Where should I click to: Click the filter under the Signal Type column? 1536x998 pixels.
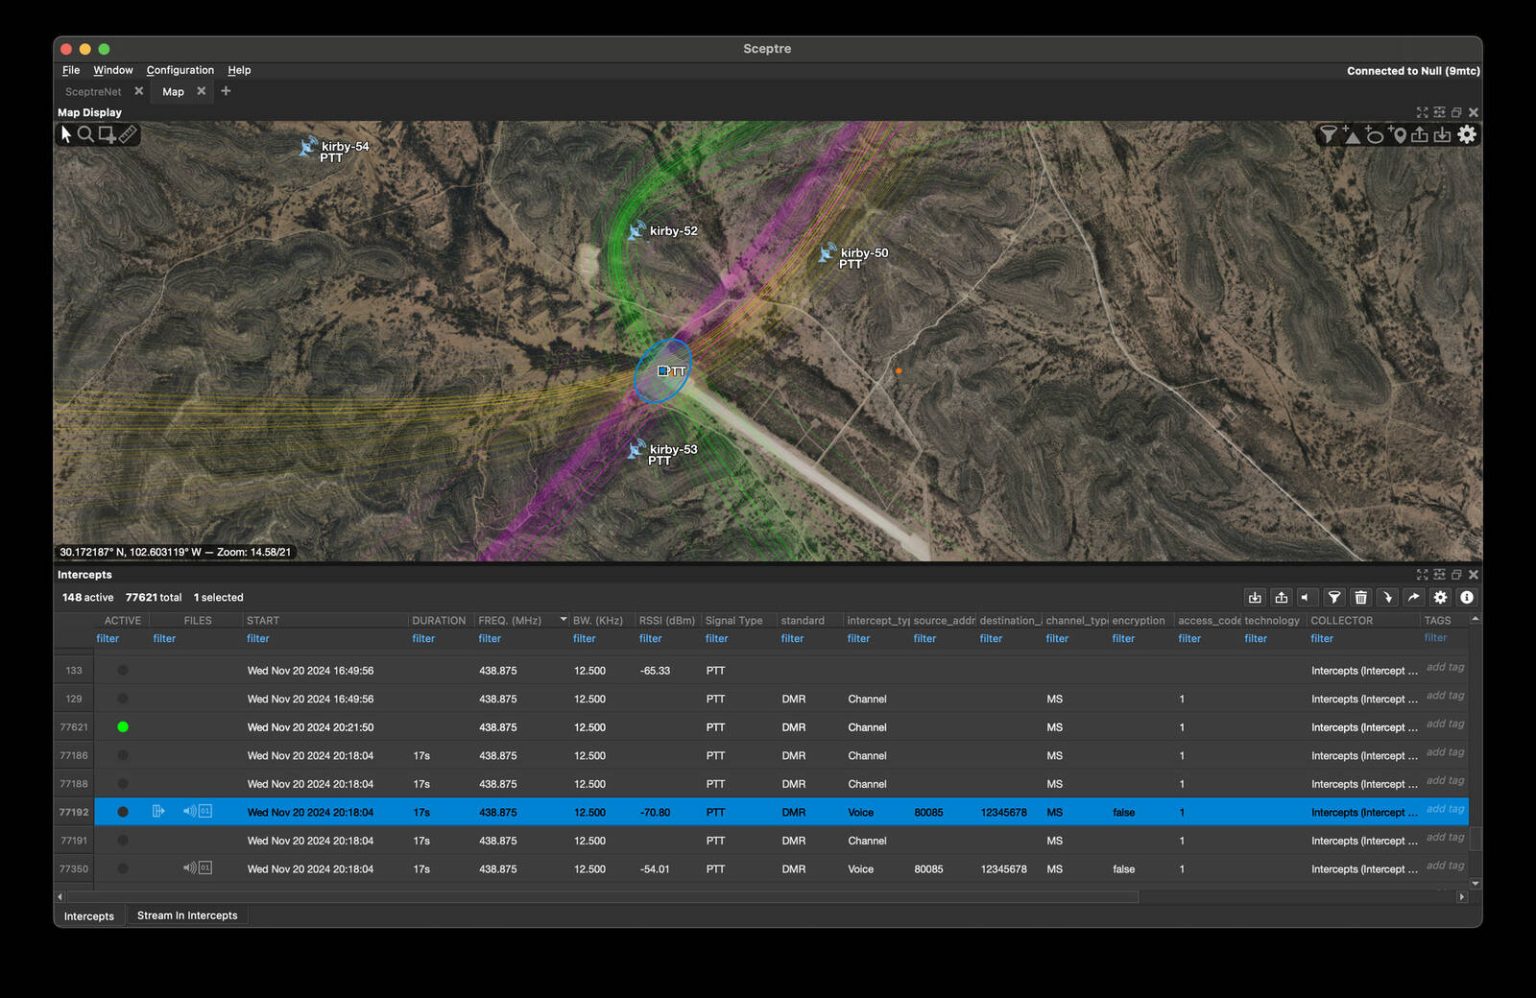[716, 638]
